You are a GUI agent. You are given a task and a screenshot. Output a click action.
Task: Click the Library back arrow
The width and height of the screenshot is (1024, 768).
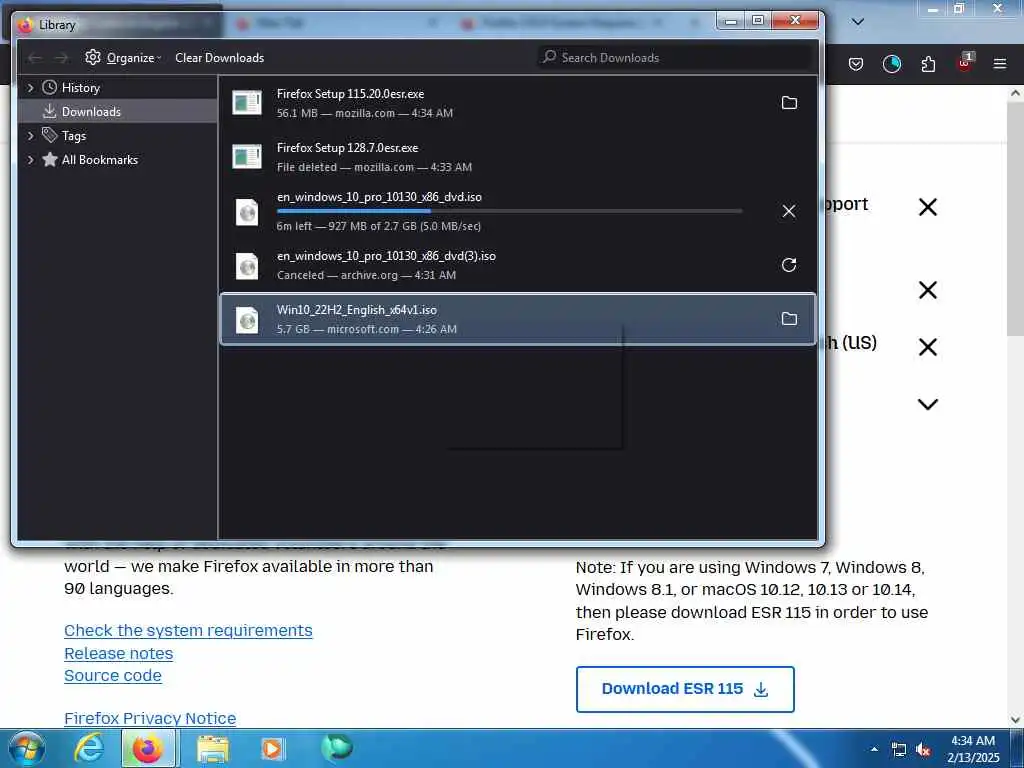click(35, 58)
